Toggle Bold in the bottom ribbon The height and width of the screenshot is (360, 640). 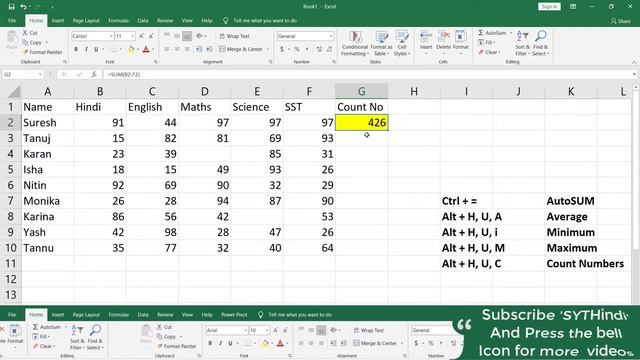pos(210,343)
